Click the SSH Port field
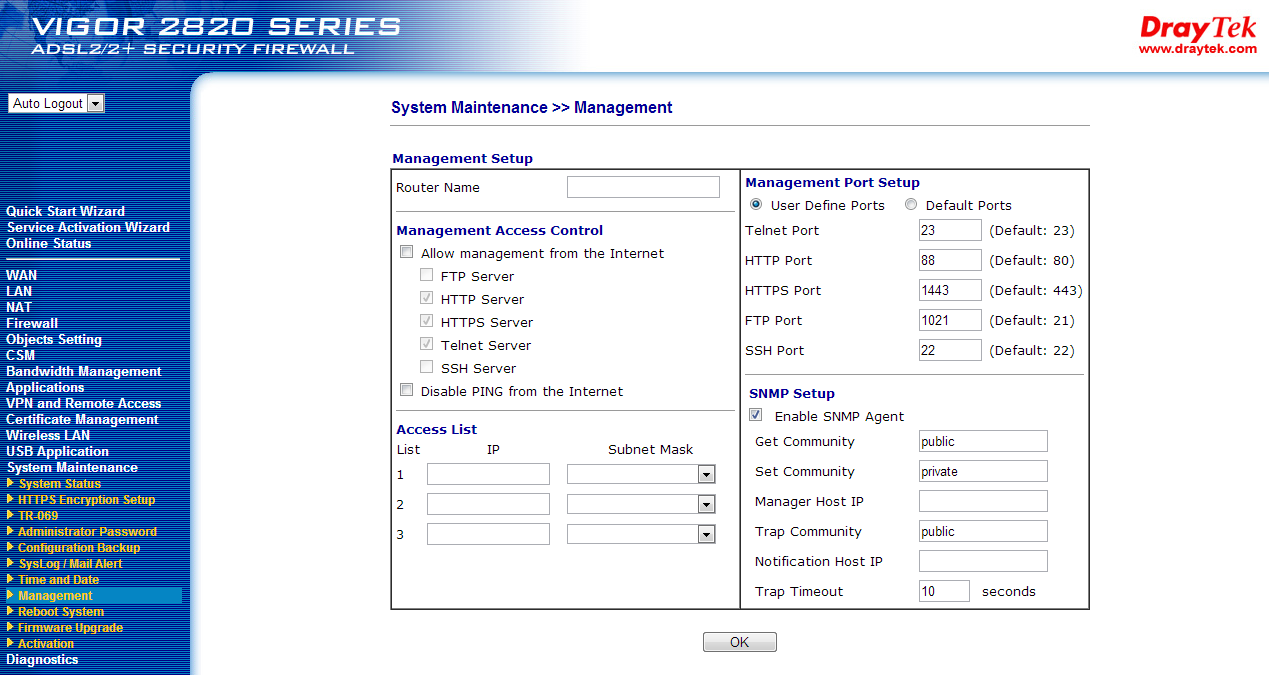 (x=950, y=350)
